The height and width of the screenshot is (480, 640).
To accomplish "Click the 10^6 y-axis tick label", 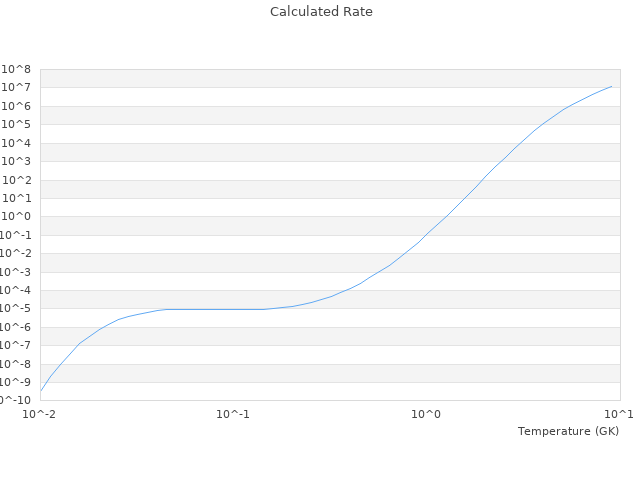I will [18, 106].
